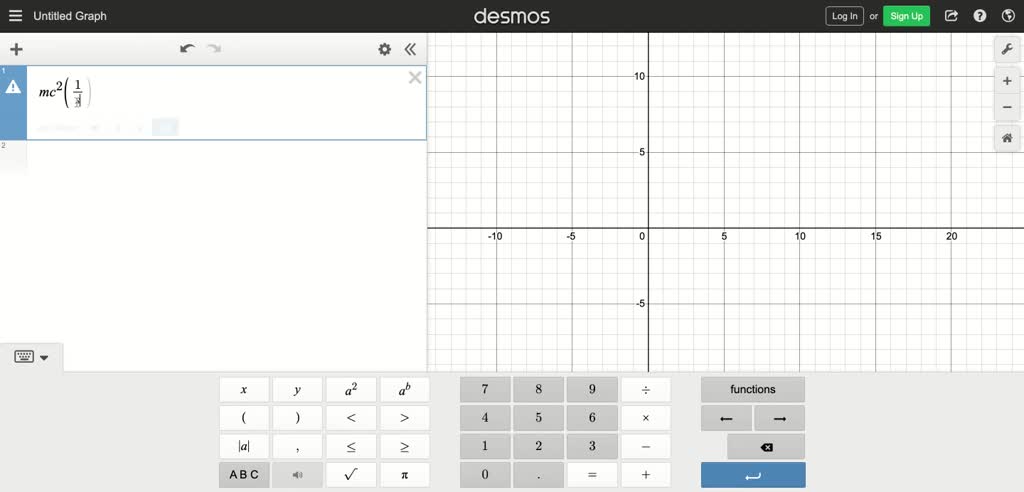Insert pi from the keypad
1024x492 pixels.
(405, 475)
